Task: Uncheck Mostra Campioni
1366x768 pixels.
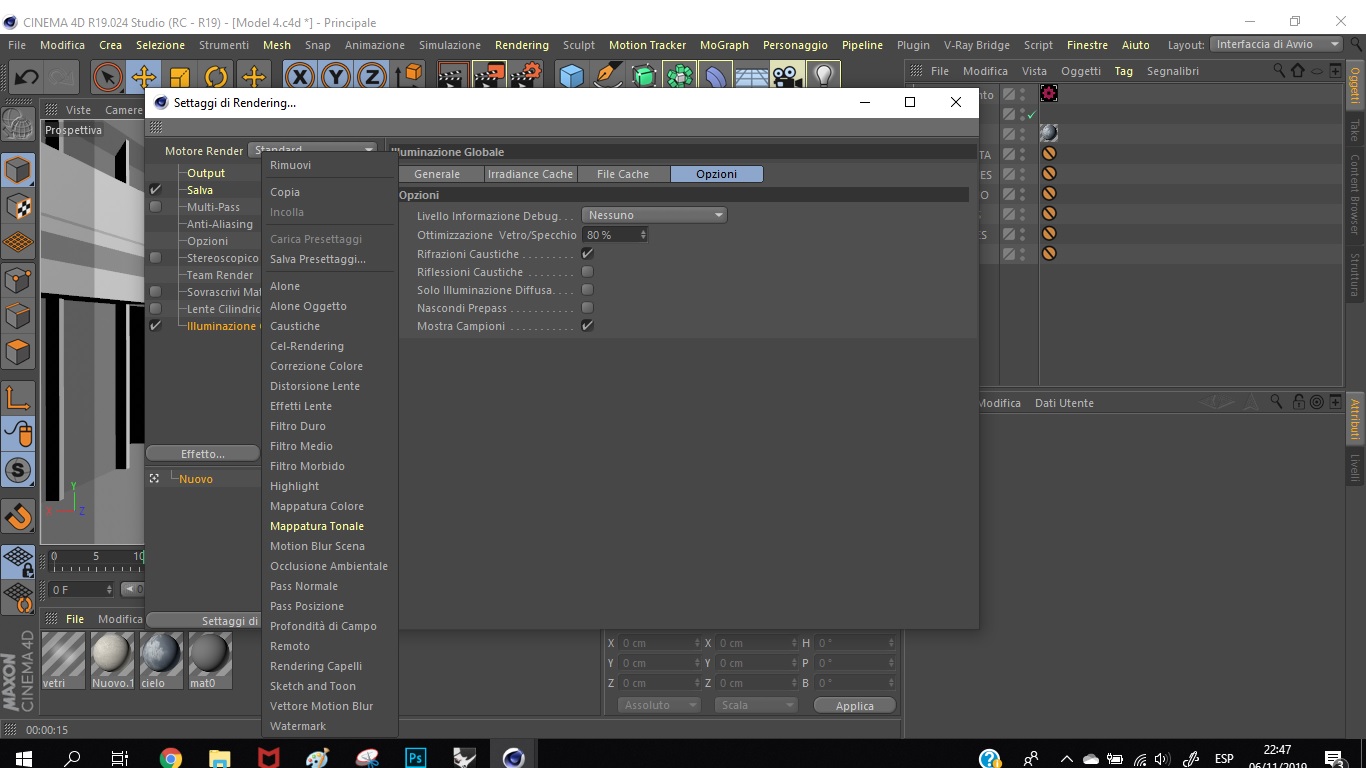Action: click(588, 326)
